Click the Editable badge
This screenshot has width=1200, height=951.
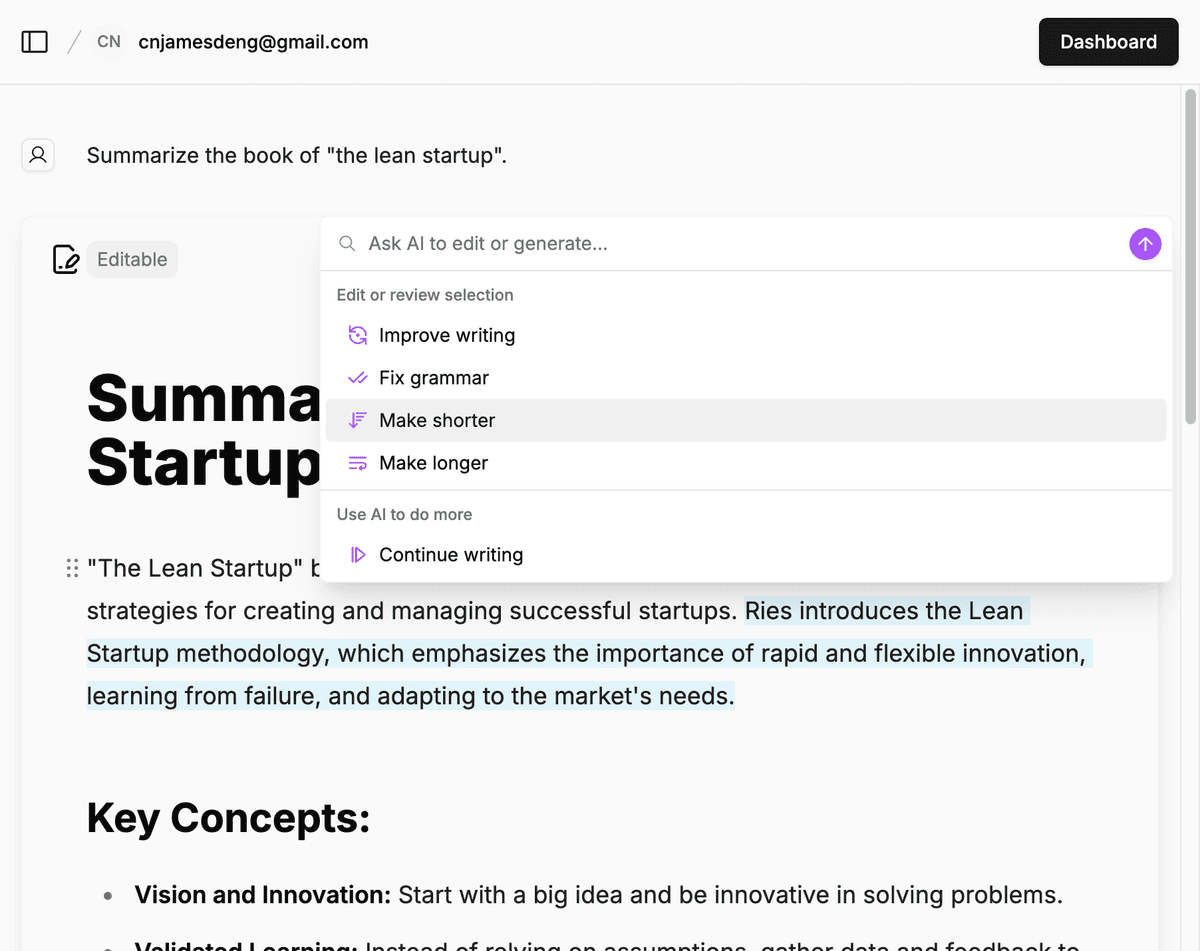(132, 259)
